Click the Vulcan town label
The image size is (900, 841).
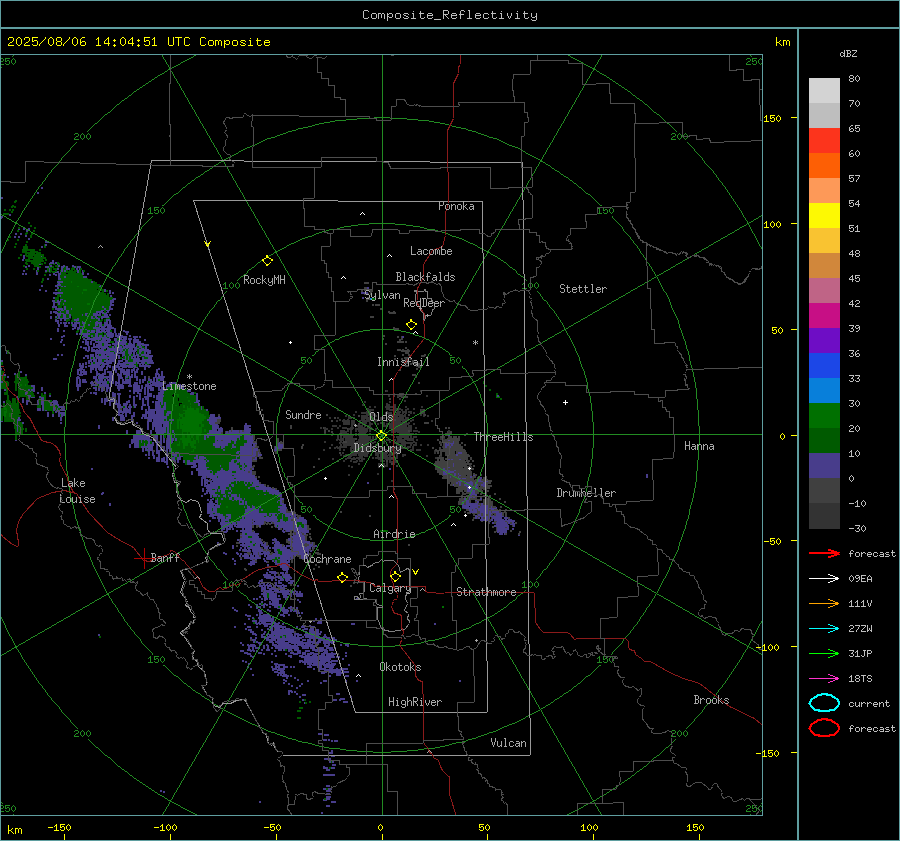coord(508,743)
